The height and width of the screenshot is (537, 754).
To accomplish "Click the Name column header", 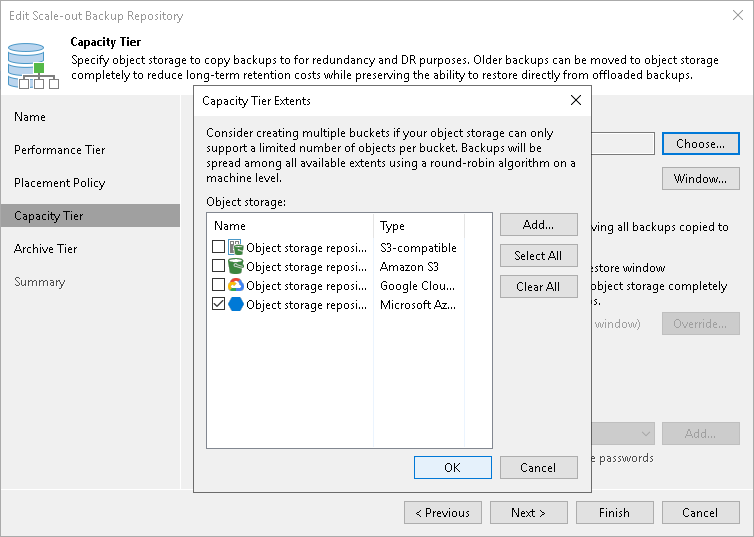I will pos(290,226).
